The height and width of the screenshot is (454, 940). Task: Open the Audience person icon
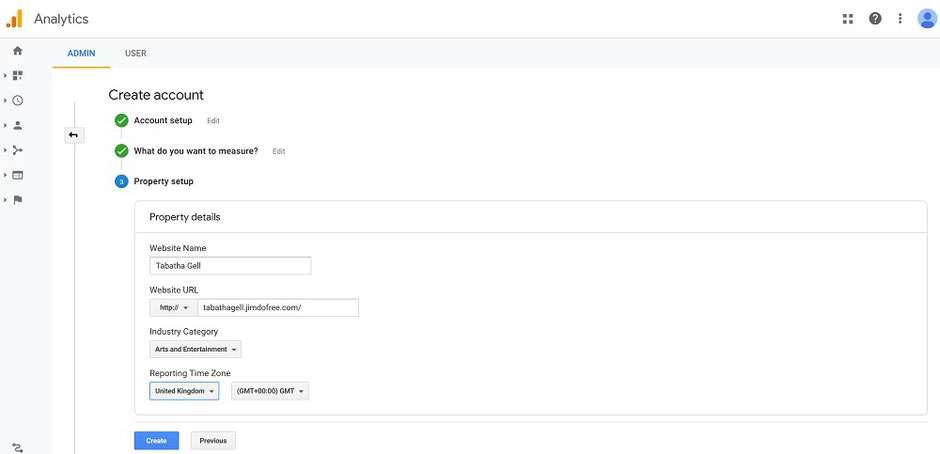(x=17, y=125)
